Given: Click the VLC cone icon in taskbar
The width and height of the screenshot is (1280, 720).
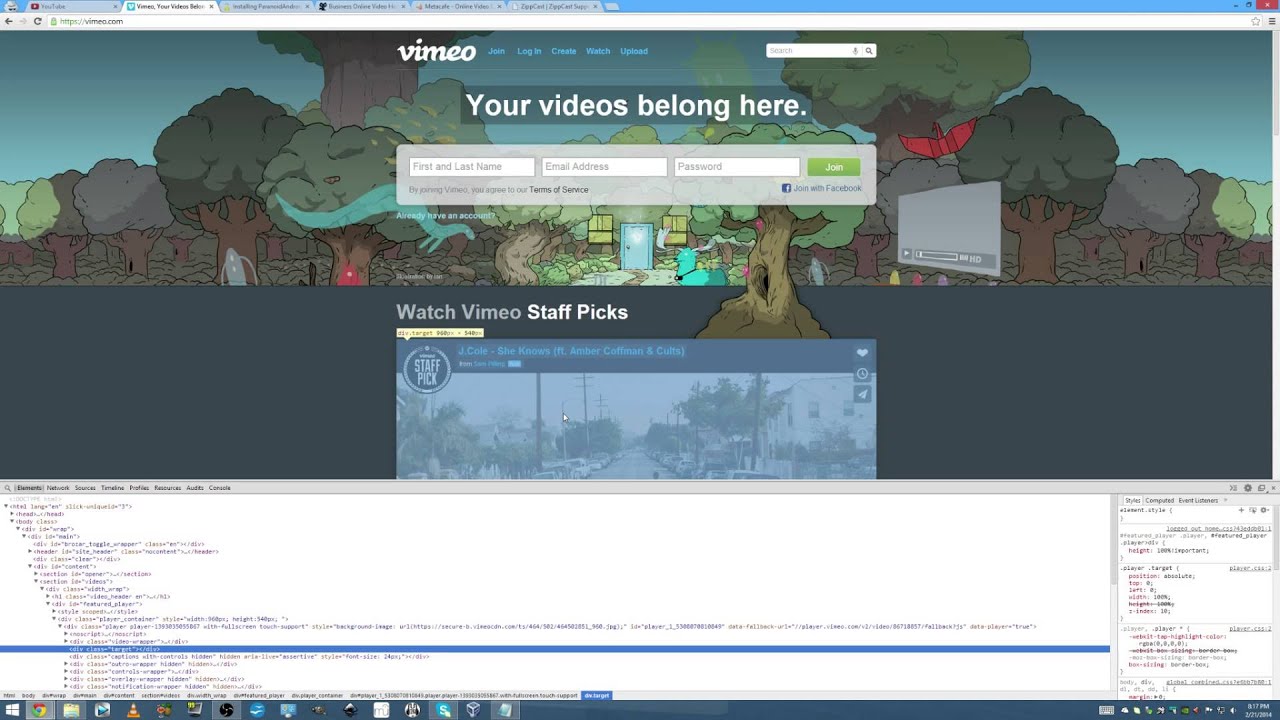Looking at the screenshot, I should coord(133,710).
